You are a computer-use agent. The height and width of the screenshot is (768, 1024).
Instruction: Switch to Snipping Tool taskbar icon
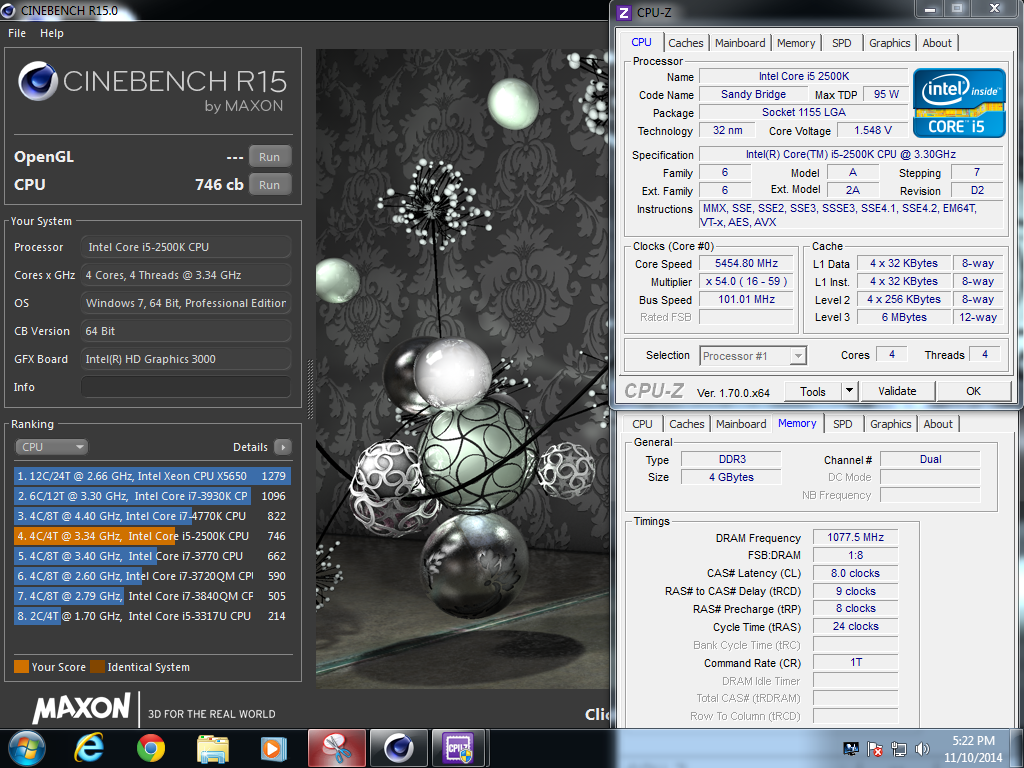point(336,748)
